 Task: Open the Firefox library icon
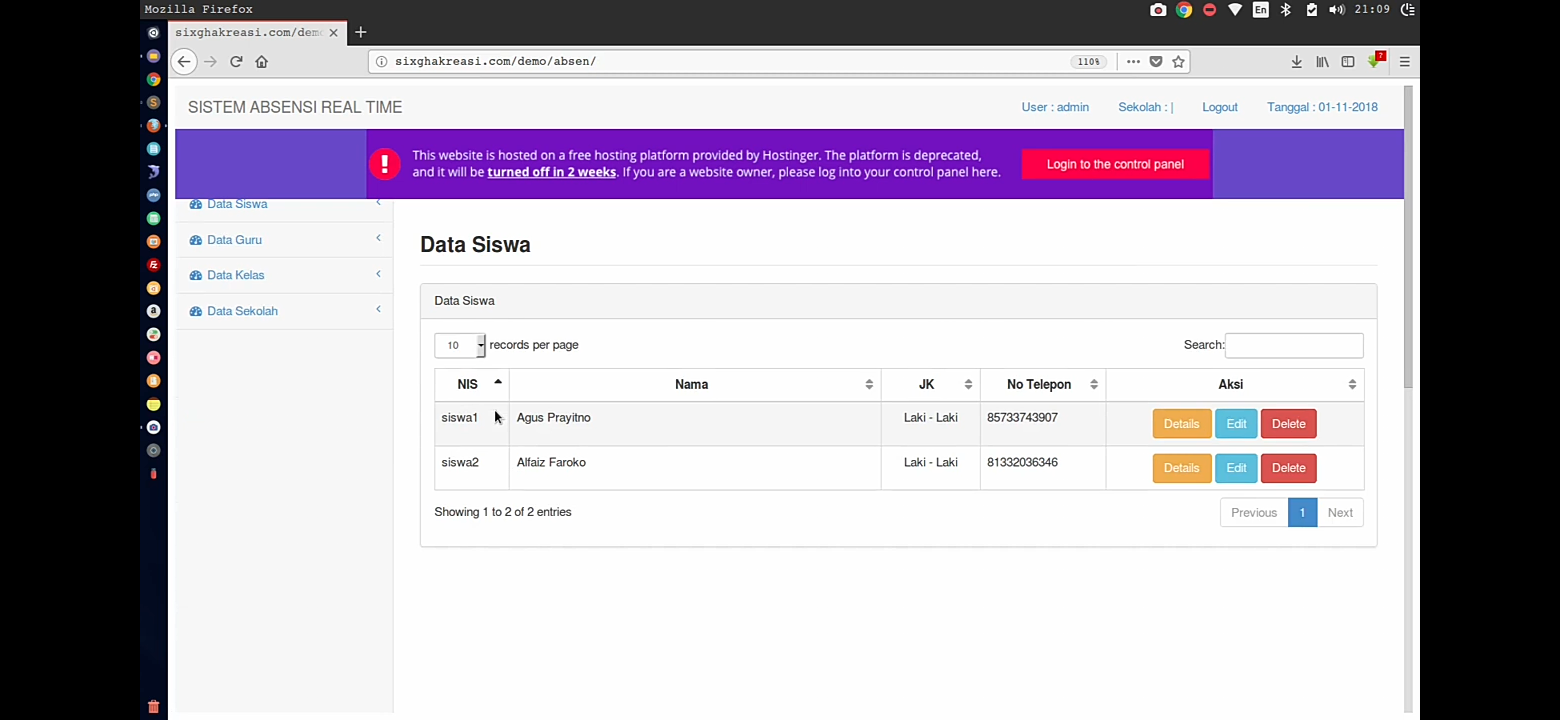(x=1322, y=62)
